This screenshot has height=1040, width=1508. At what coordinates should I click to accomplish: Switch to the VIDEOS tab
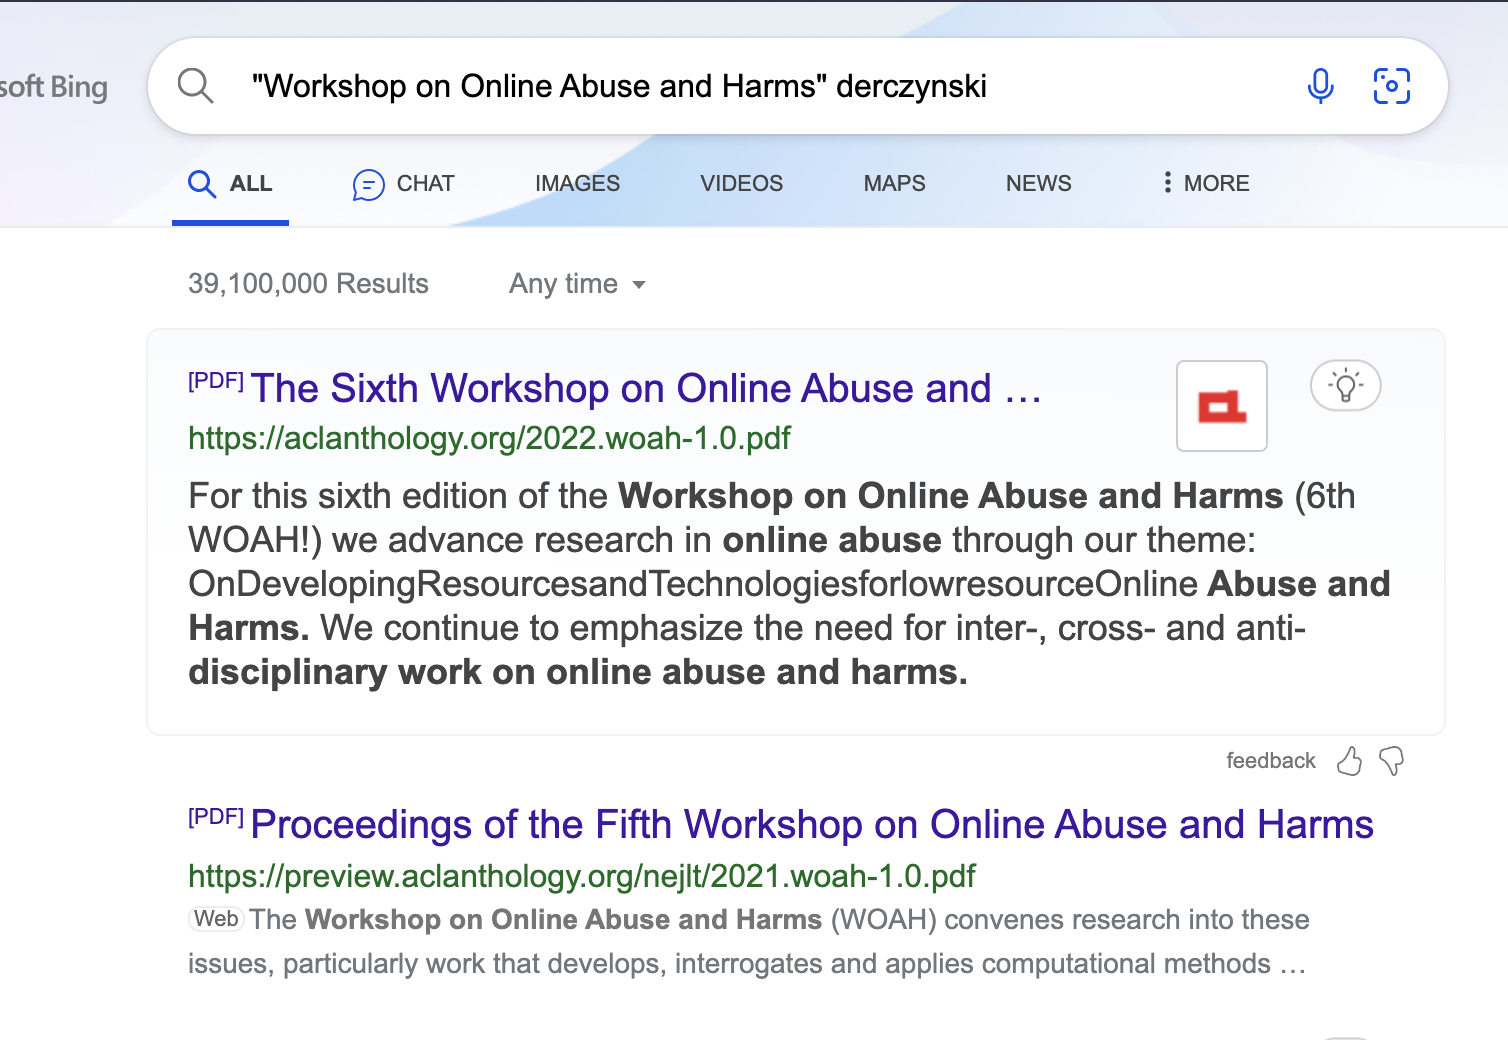pos(741,184)
